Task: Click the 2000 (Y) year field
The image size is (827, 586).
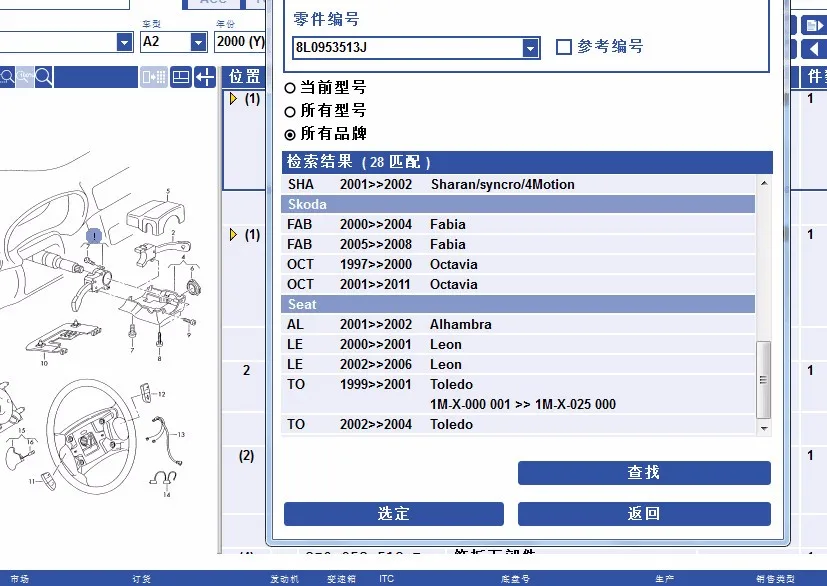Action: pos(240,42)
